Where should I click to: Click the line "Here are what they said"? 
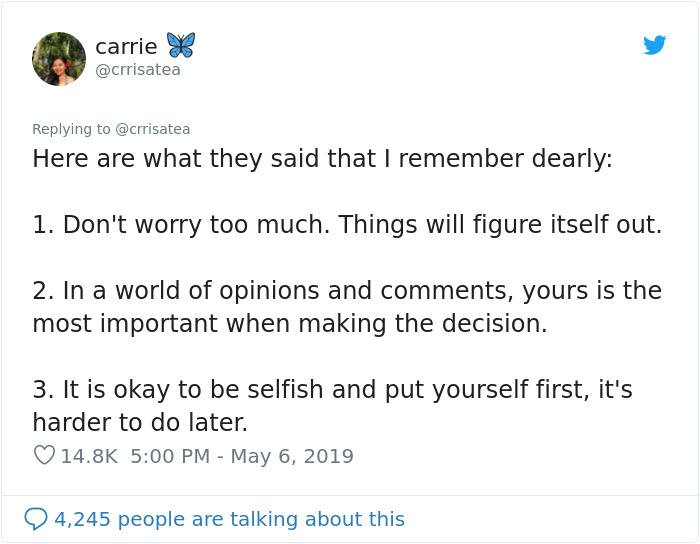click(322, 159)
